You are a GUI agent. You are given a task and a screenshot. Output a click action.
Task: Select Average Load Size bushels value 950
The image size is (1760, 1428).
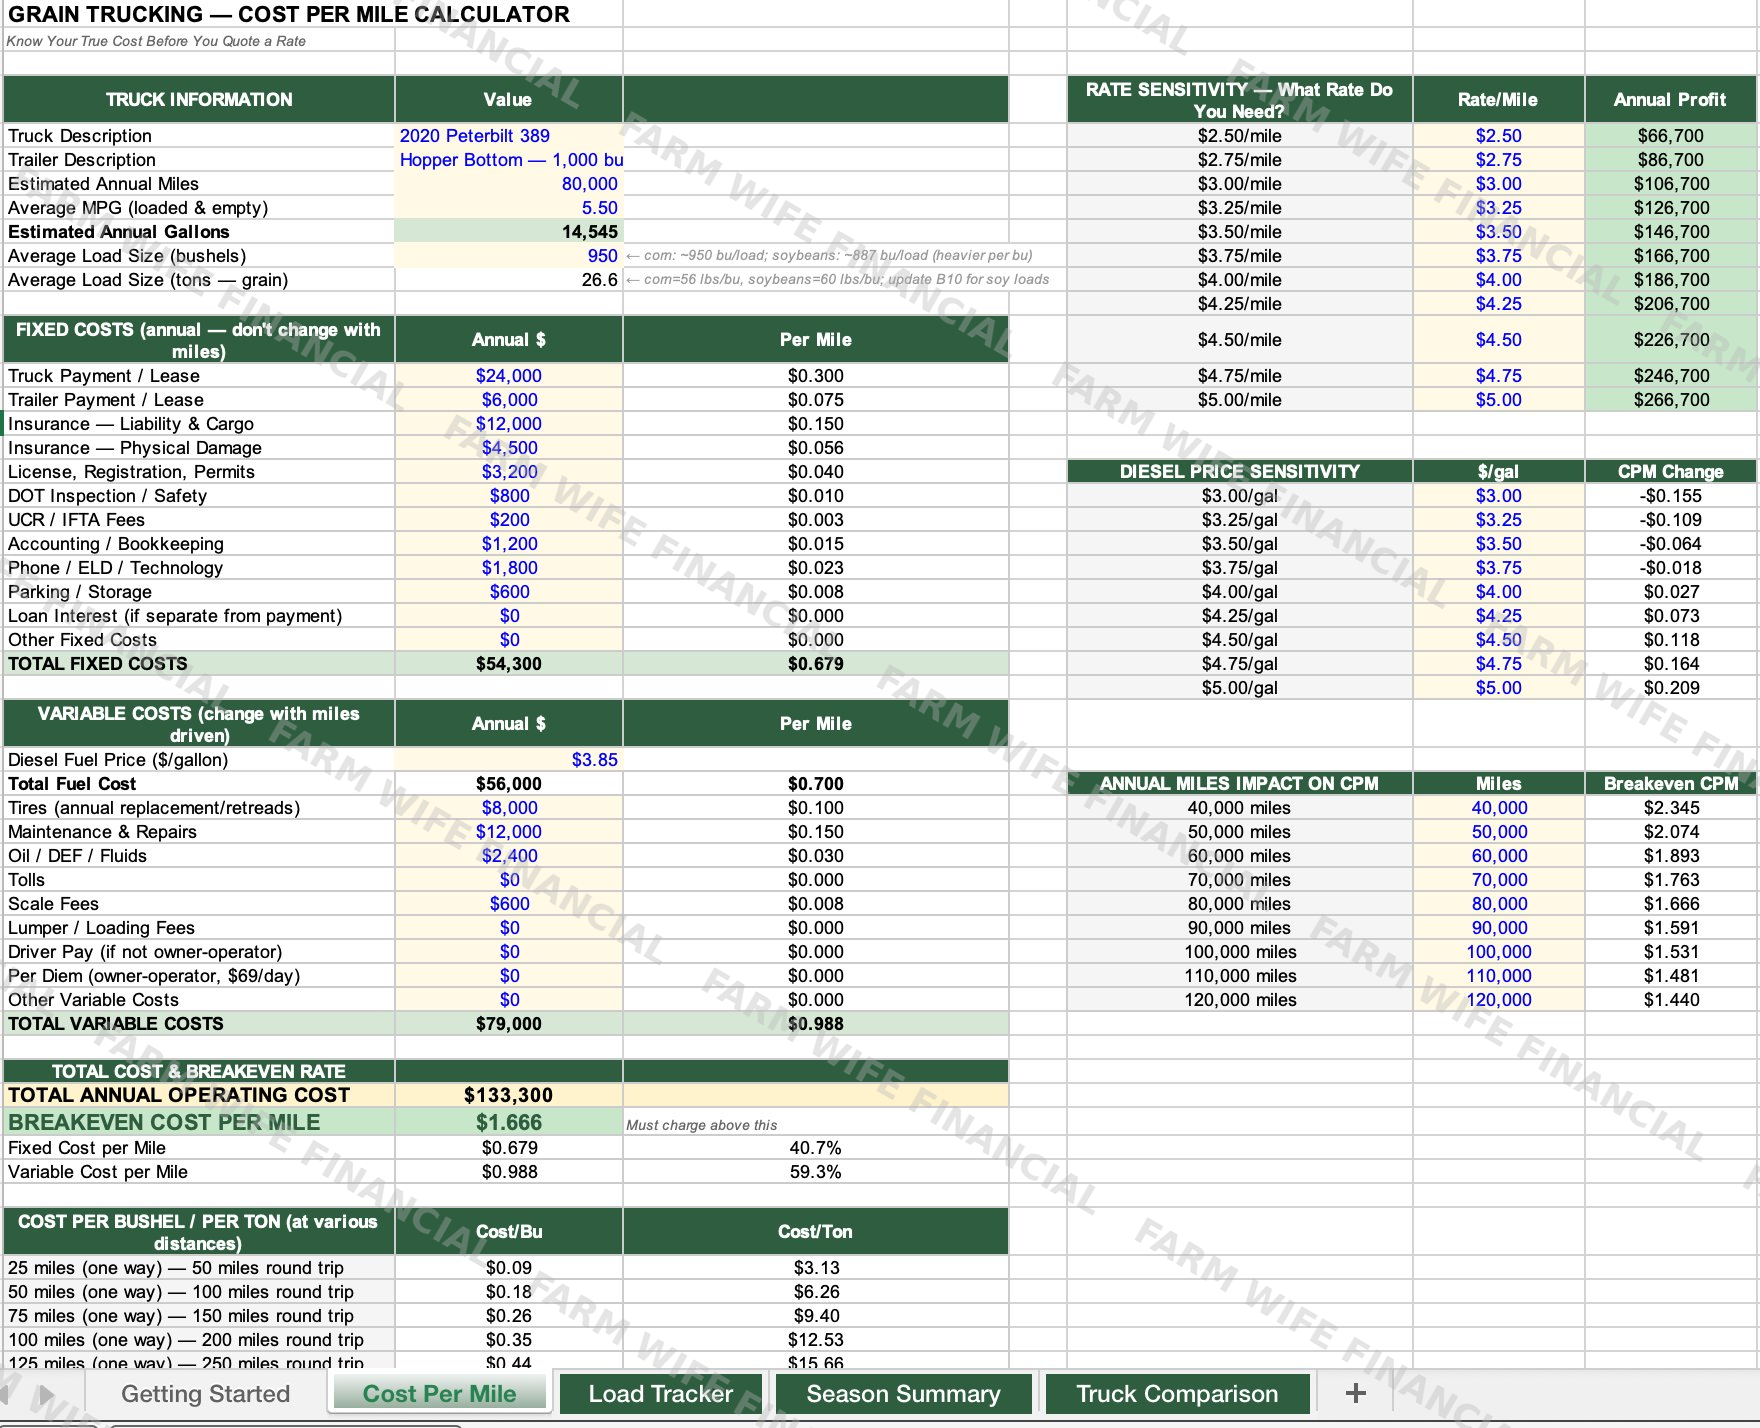click(x=509, y=256)
